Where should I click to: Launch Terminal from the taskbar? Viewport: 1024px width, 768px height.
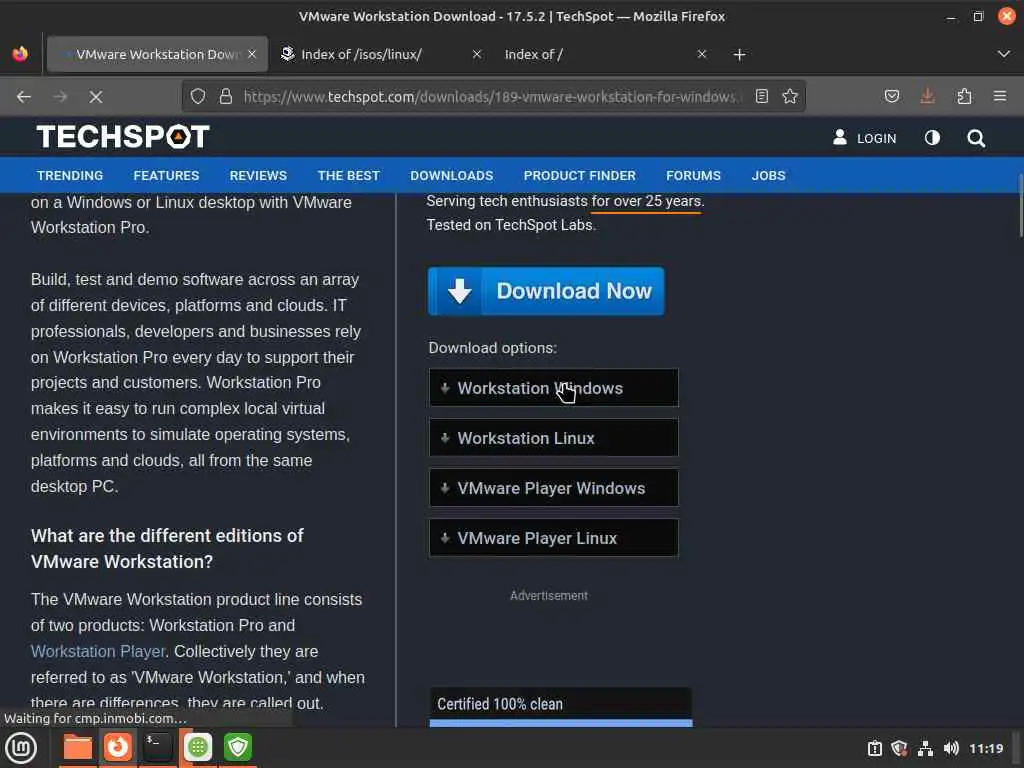157,747
